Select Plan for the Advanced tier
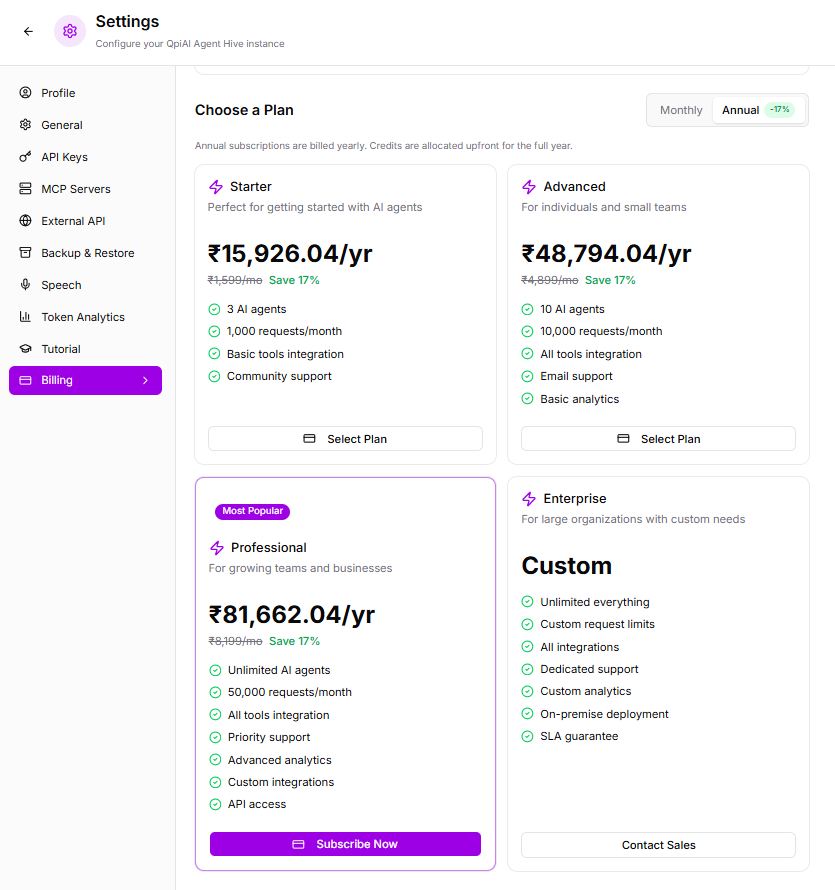 click(658, 439)
